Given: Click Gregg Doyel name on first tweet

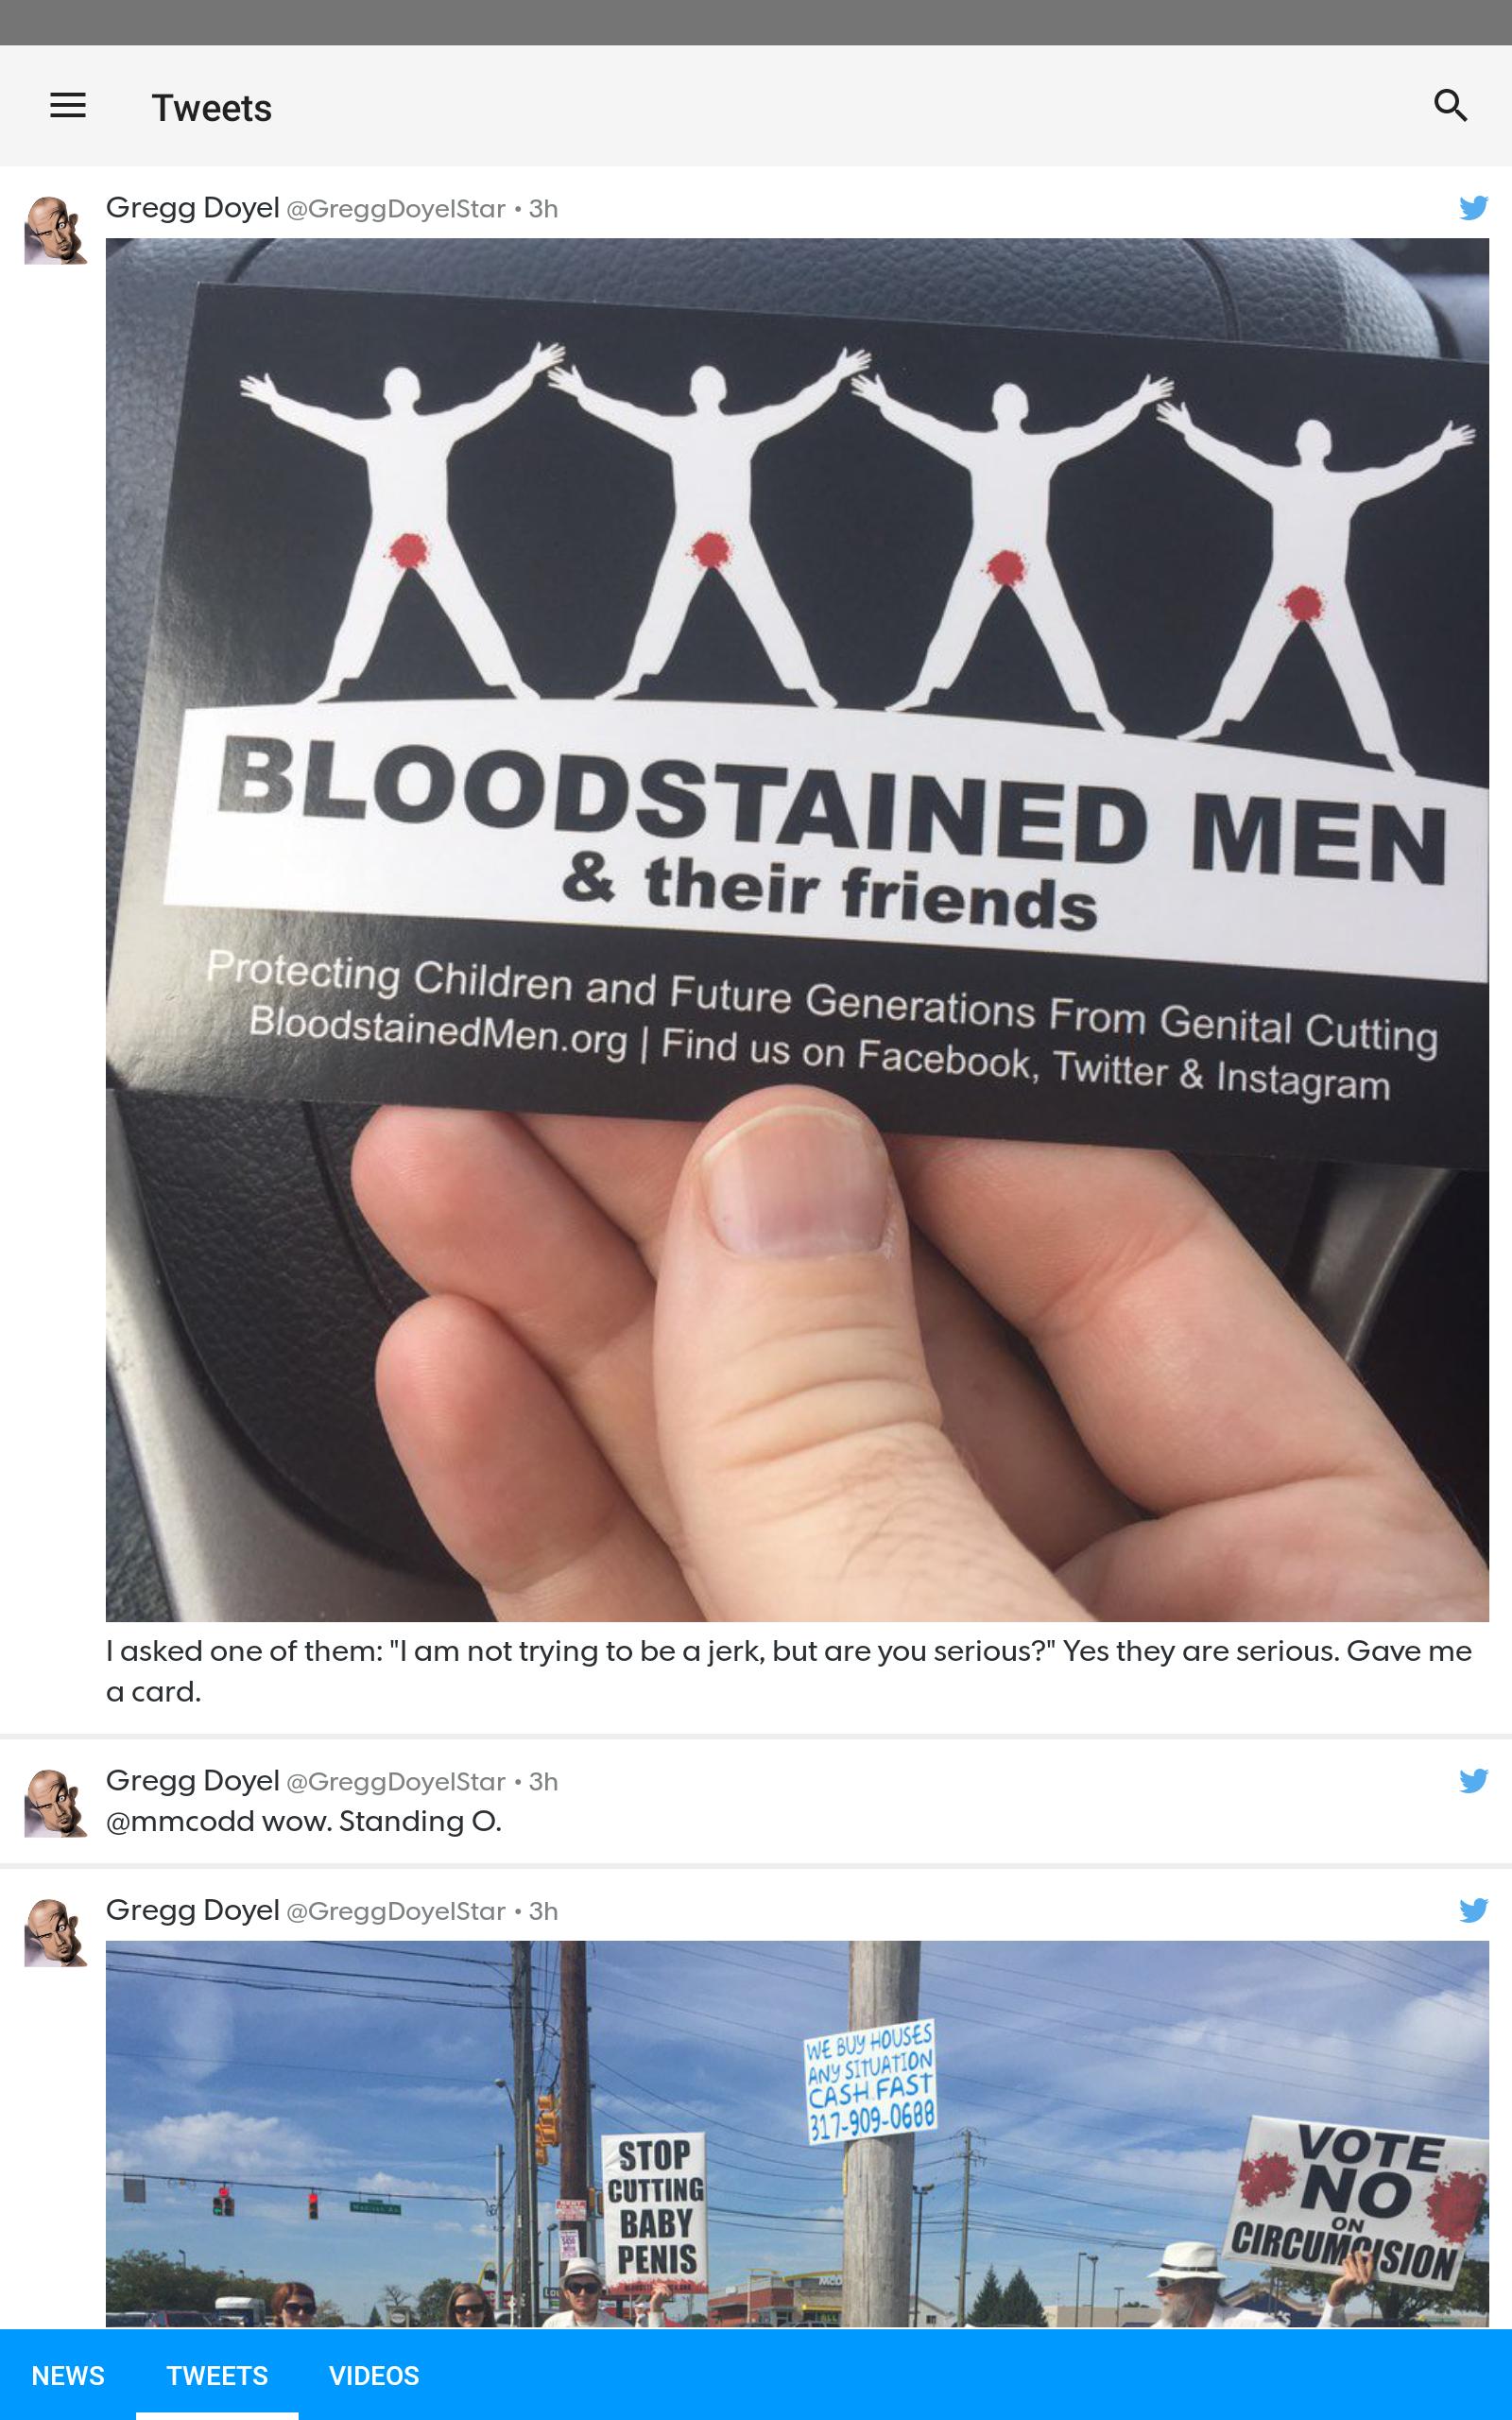Looking at the screenshot, I should pyautogui.click(x=192, y=207).
